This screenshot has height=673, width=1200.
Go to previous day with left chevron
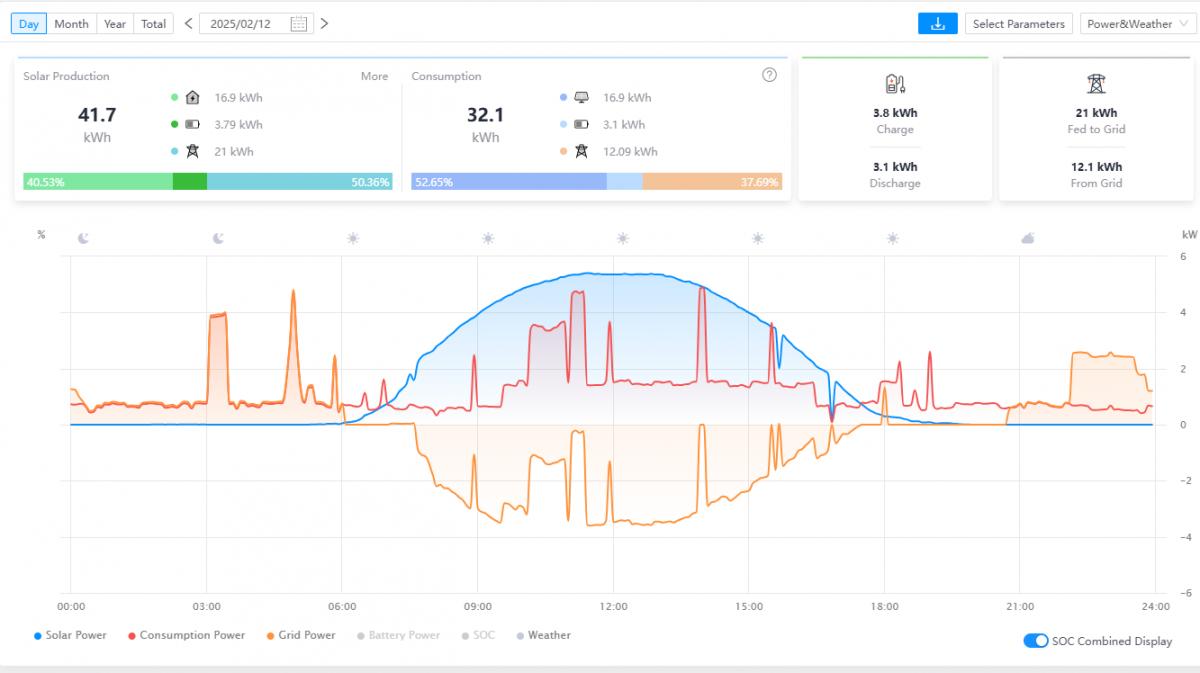[x=188, y=24]
